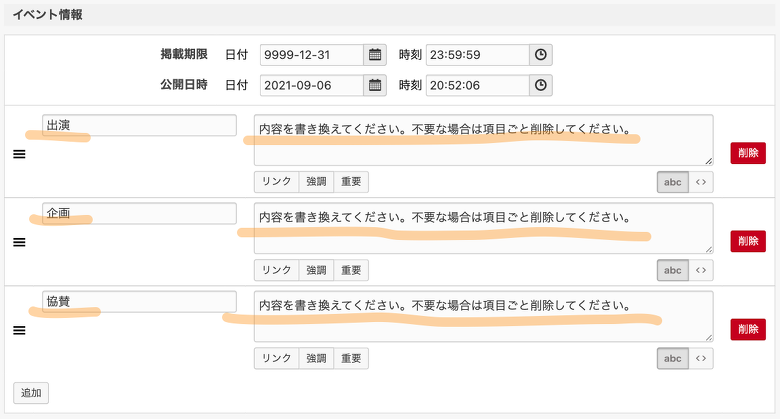
Task: Apply 強調 formatting in 企画 editor
Action: point(316,270)
